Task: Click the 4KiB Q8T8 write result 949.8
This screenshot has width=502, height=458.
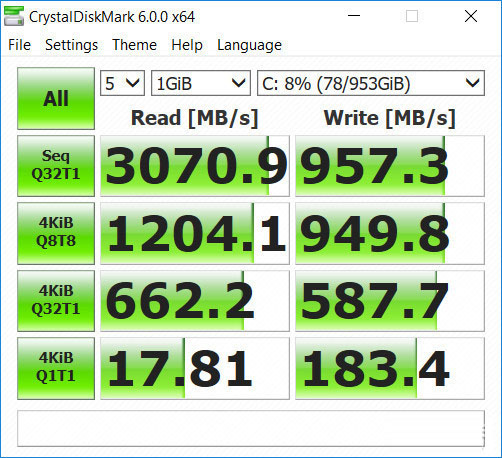Action: click(x=390, y=233)
